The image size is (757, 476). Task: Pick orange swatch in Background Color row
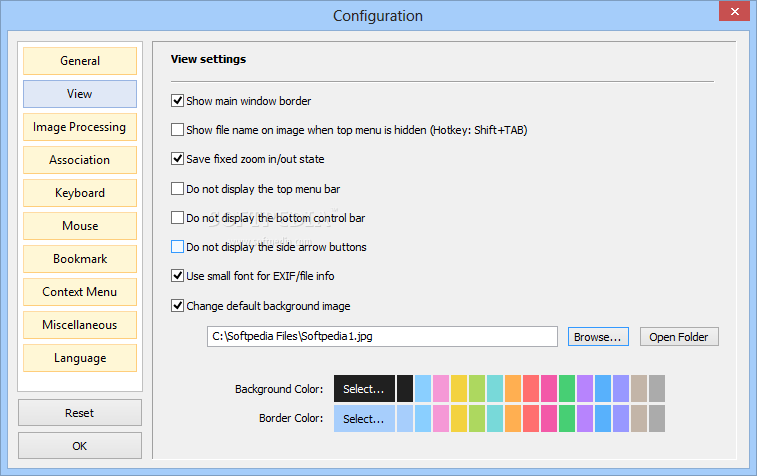click(x=513, y=389)
